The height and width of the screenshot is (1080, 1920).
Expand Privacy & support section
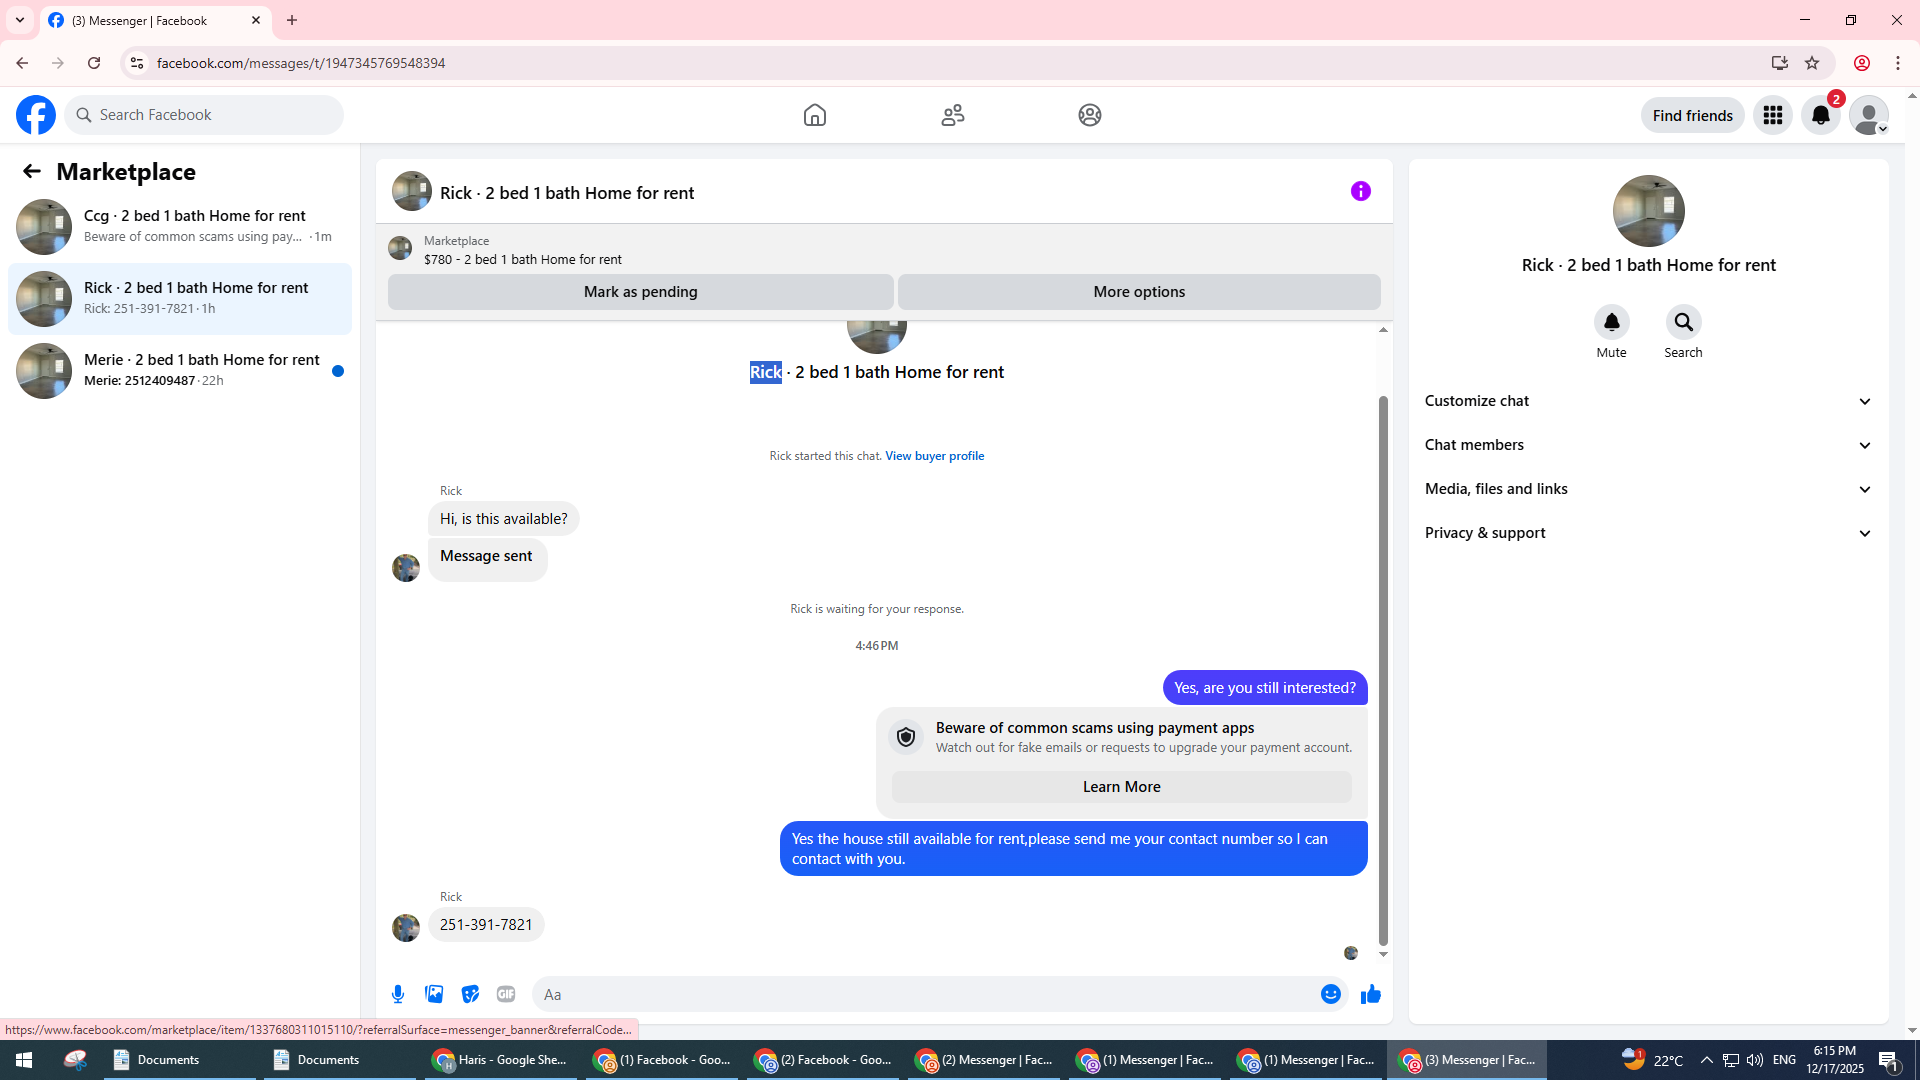point(1648,533)
